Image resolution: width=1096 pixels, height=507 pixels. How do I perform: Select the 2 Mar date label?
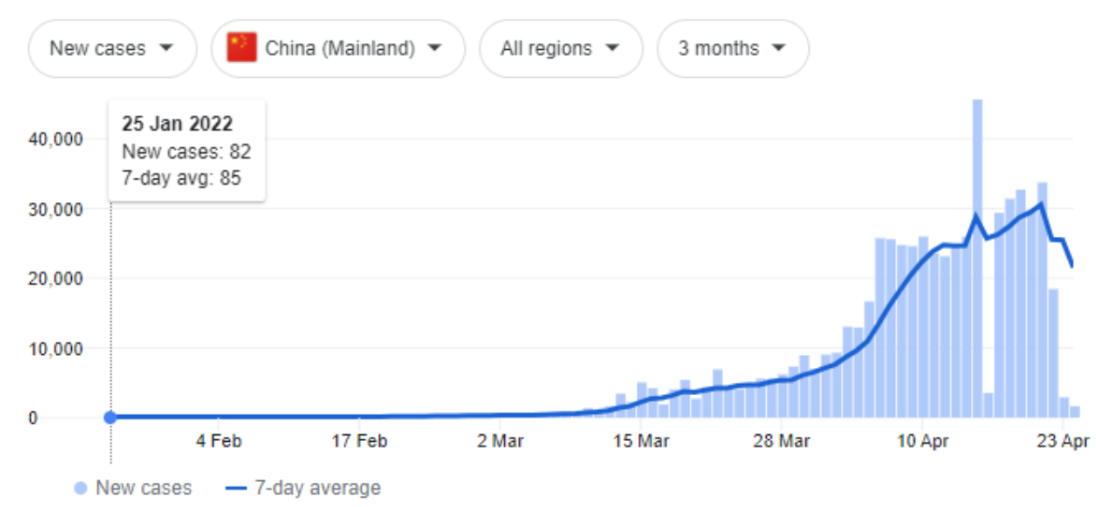pyautogui.click(x=500, y=441)
